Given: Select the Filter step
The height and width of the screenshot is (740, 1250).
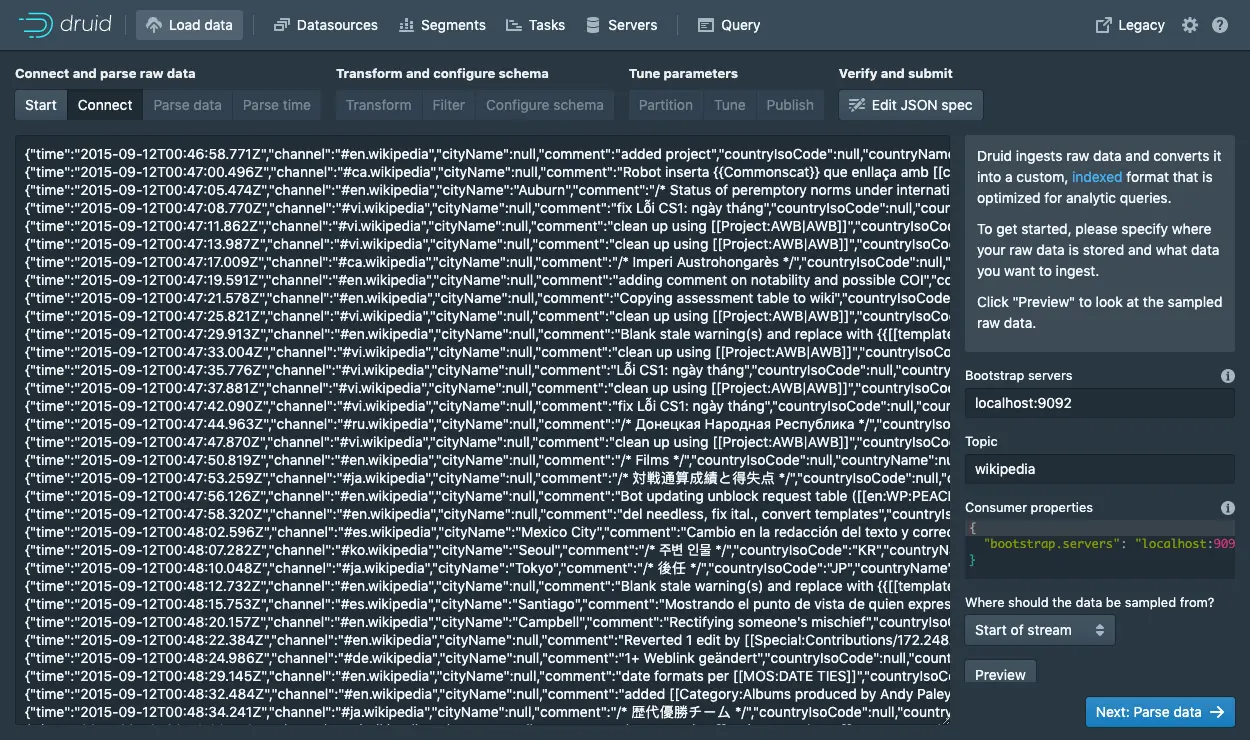Looking at the screenshot, I should (448, 105).
